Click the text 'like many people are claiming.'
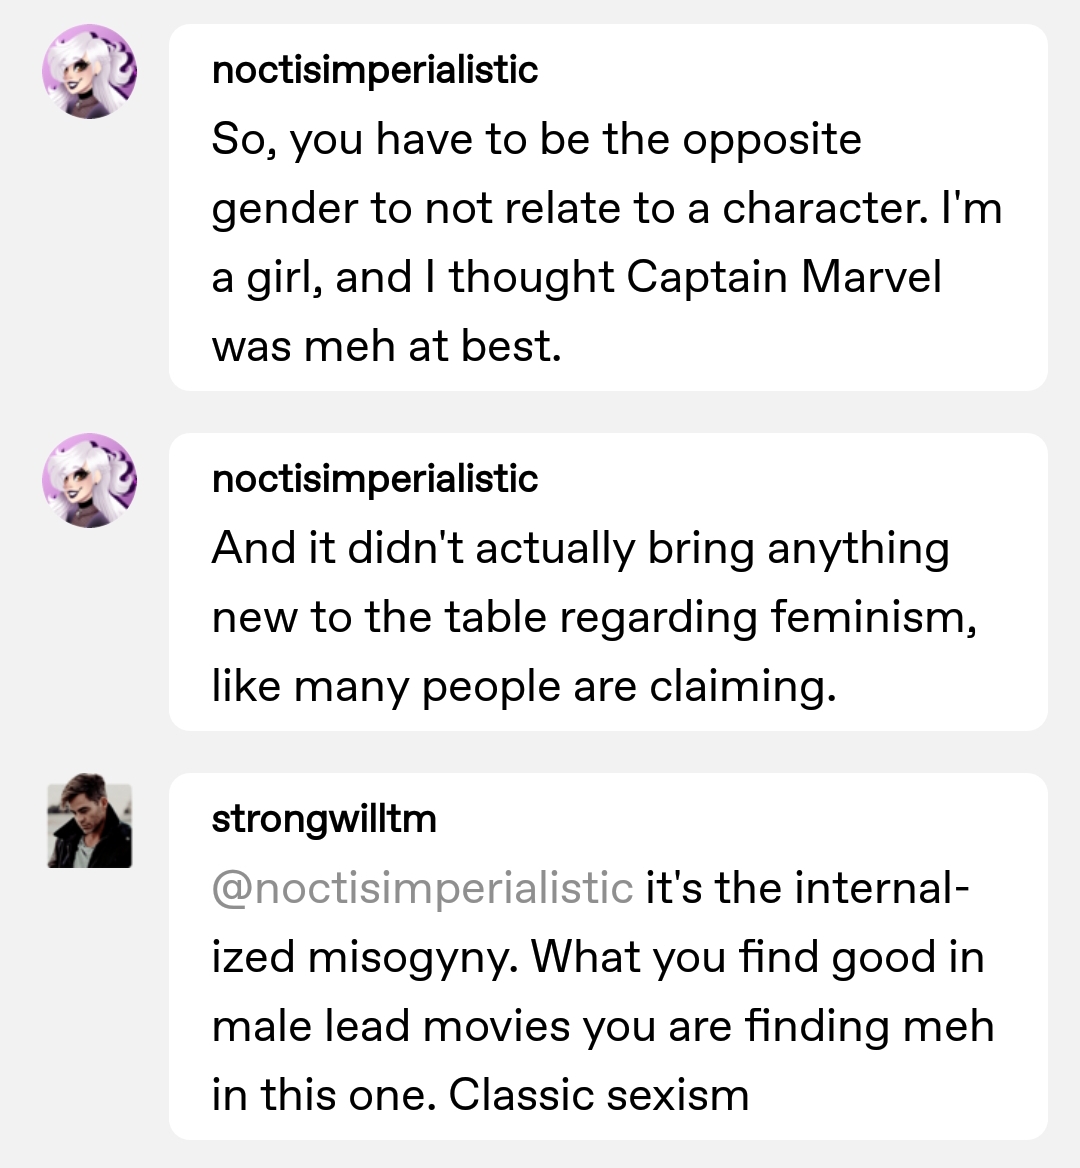The image size is (1080, 1168). 524,686
